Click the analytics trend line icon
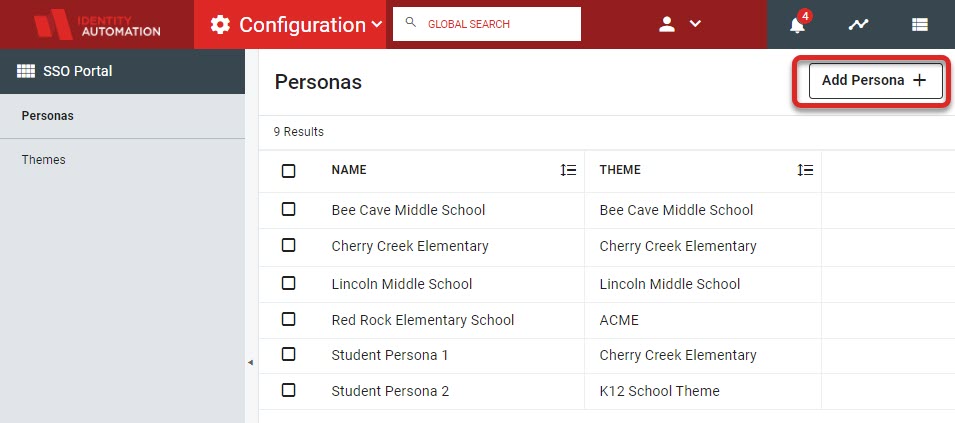This screenshot has height=423, width=955. (858, 24)
